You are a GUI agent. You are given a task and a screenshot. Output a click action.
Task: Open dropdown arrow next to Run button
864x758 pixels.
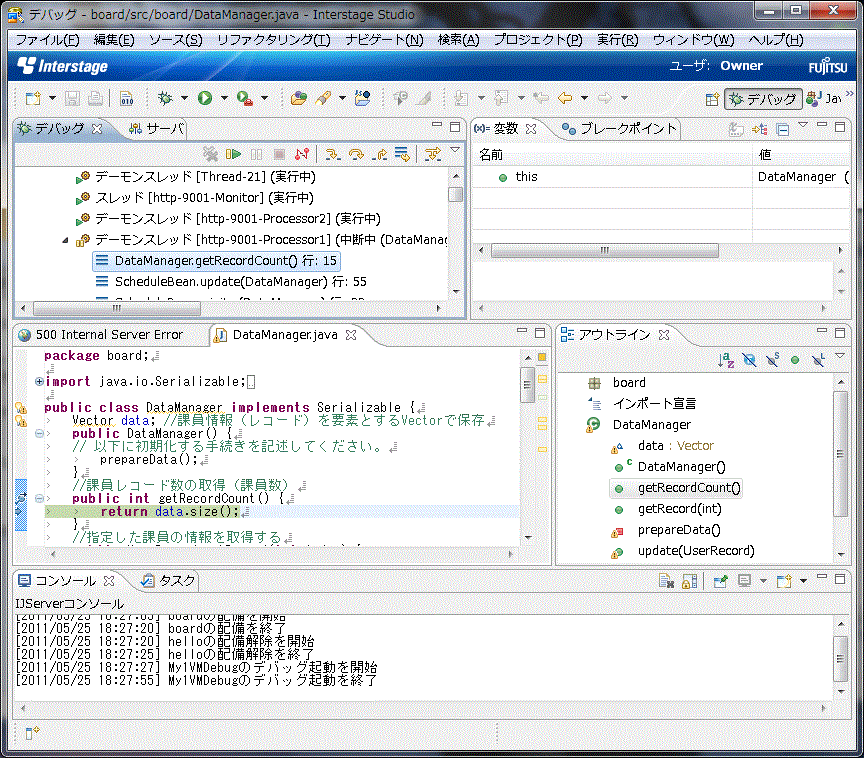(224, 98)
